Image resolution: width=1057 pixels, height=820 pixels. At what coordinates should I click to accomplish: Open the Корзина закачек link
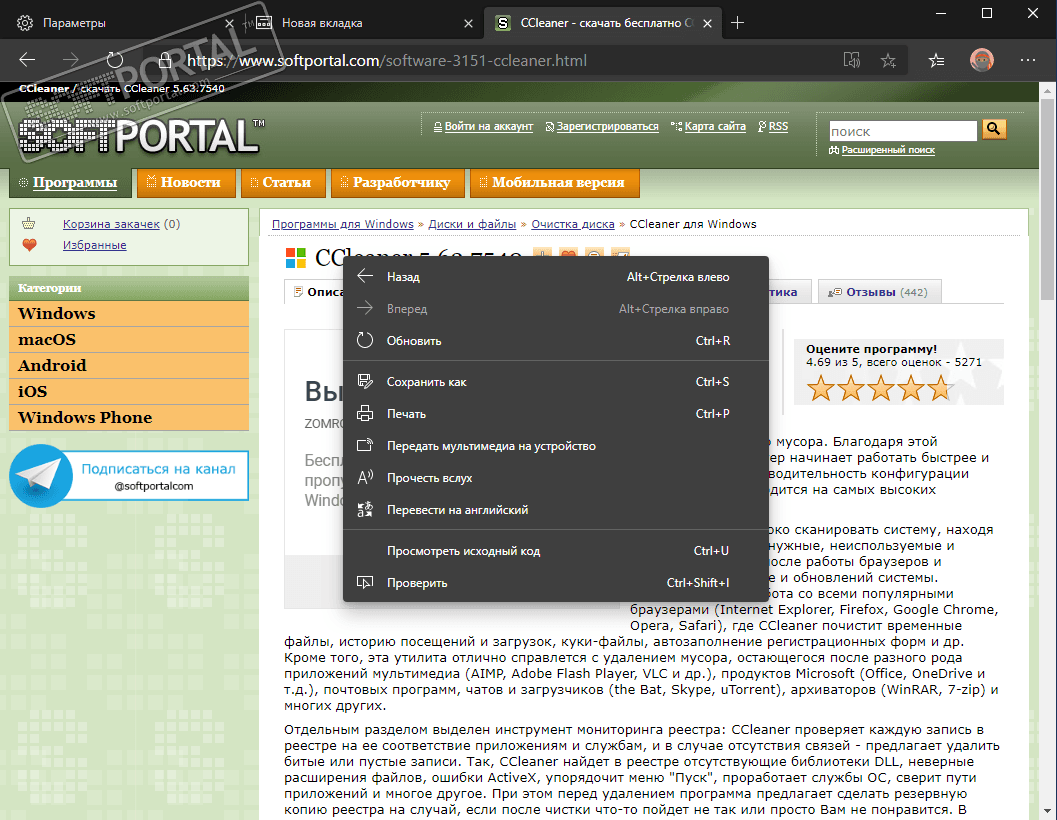pyautogui.click(x=111, y=224)
